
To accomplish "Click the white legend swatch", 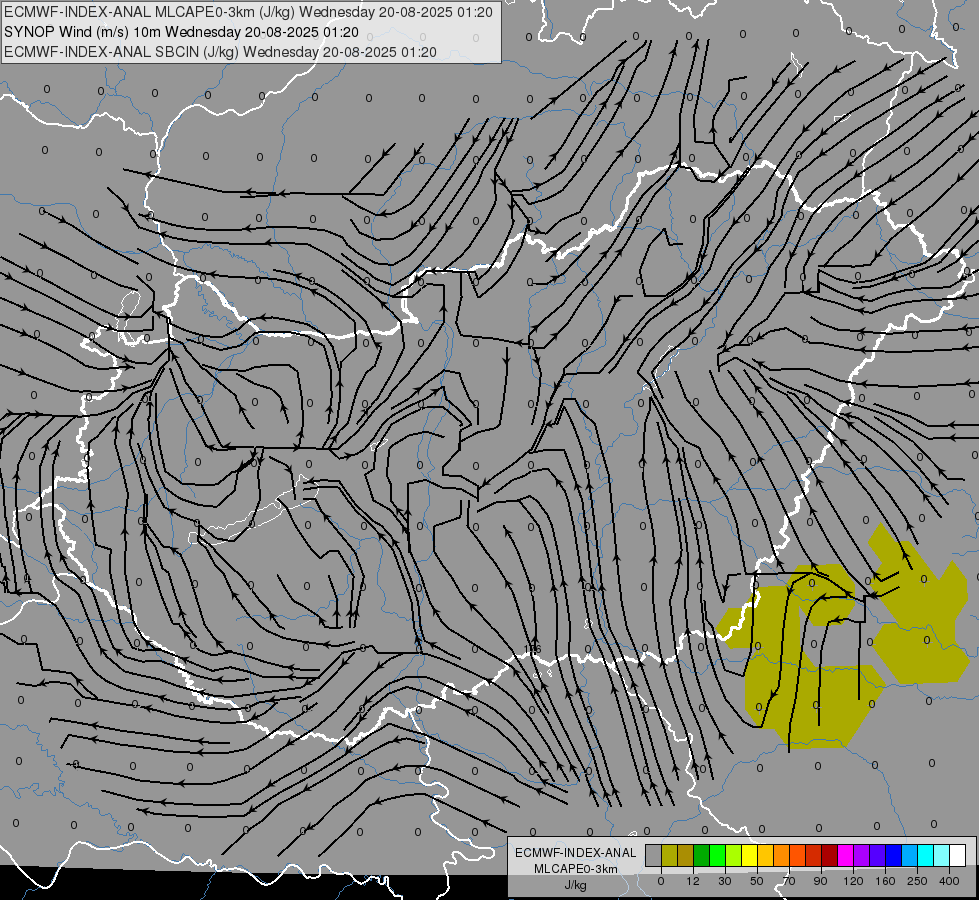I will [x=958, y=855].
